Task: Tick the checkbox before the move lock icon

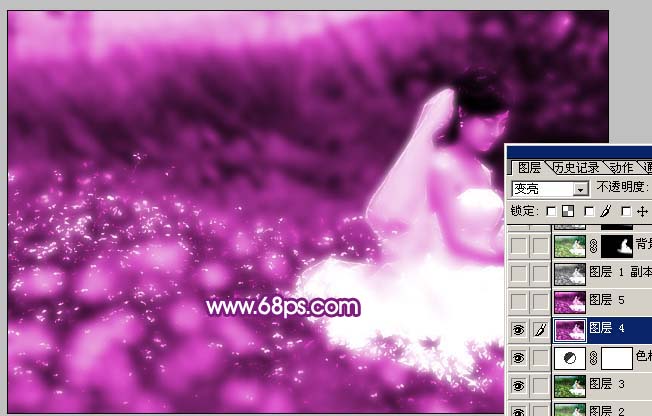Action: click(625, 211)
